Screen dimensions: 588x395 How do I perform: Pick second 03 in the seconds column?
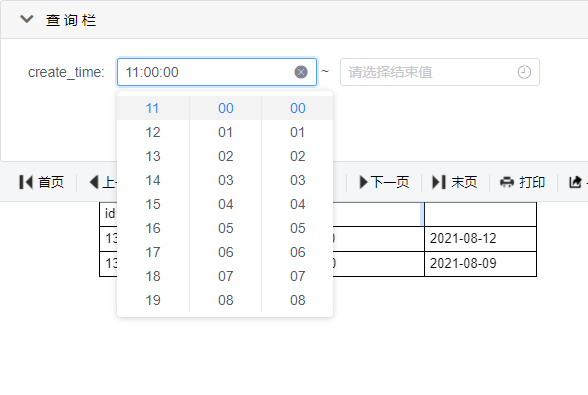tap(297, 180)
